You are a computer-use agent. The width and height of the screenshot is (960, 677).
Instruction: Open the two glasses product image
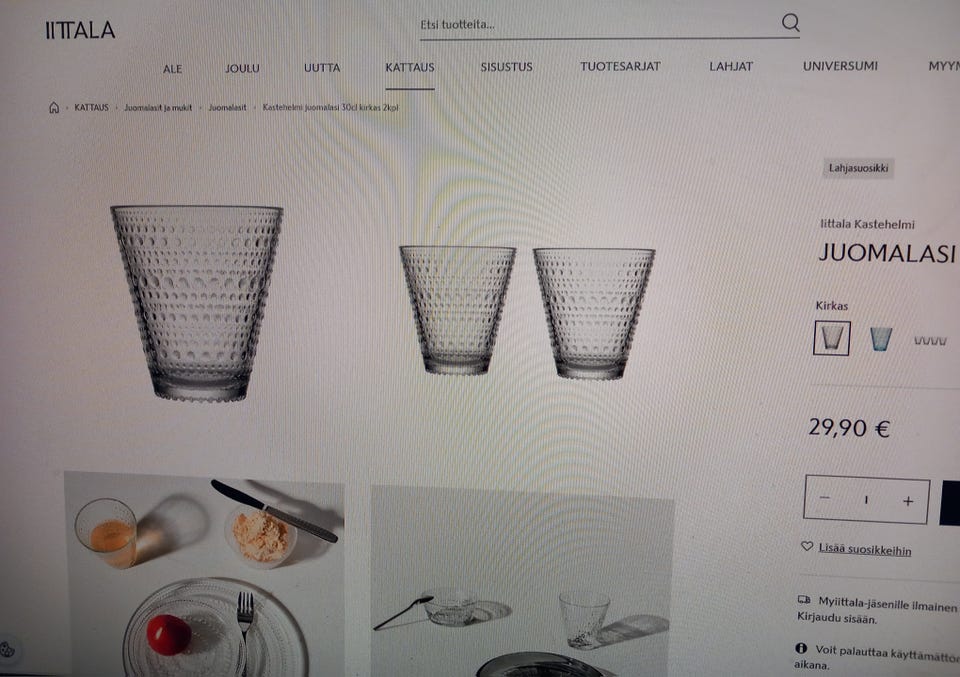click(527, 312)
